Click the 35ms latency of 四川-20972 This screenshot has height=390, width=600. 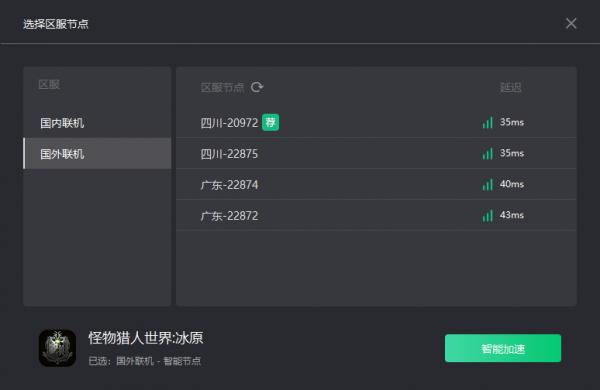click(512, 122)
